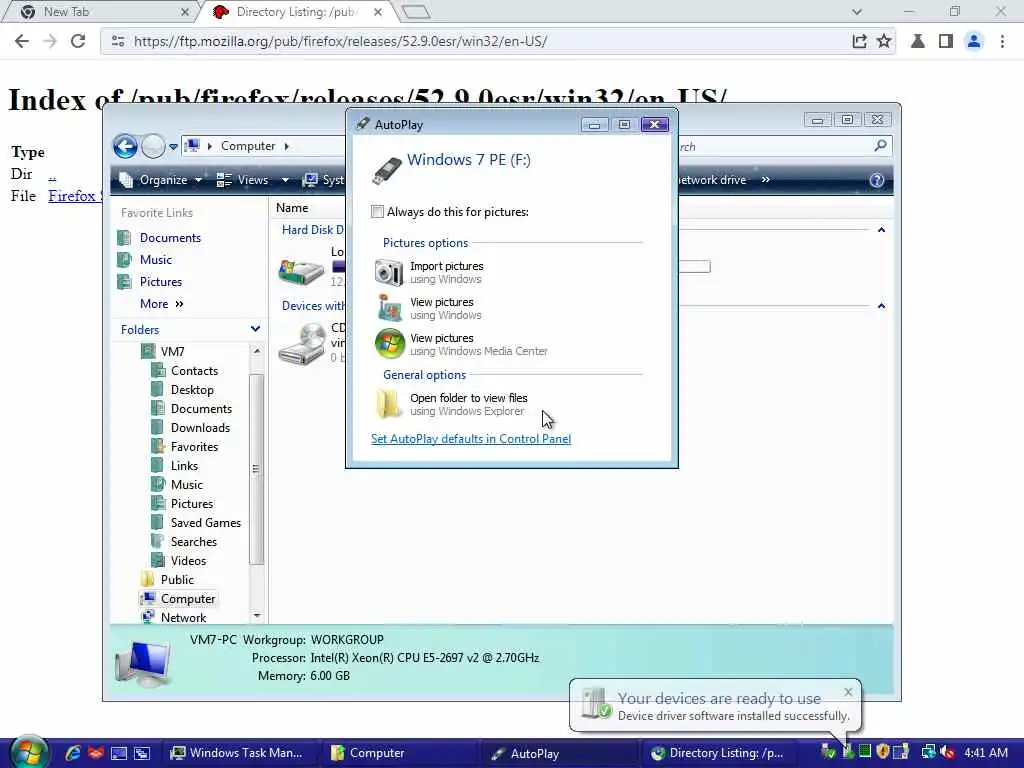Select Public folder in tree
The image size is (1024, 768).
click(x=177, y=579)
